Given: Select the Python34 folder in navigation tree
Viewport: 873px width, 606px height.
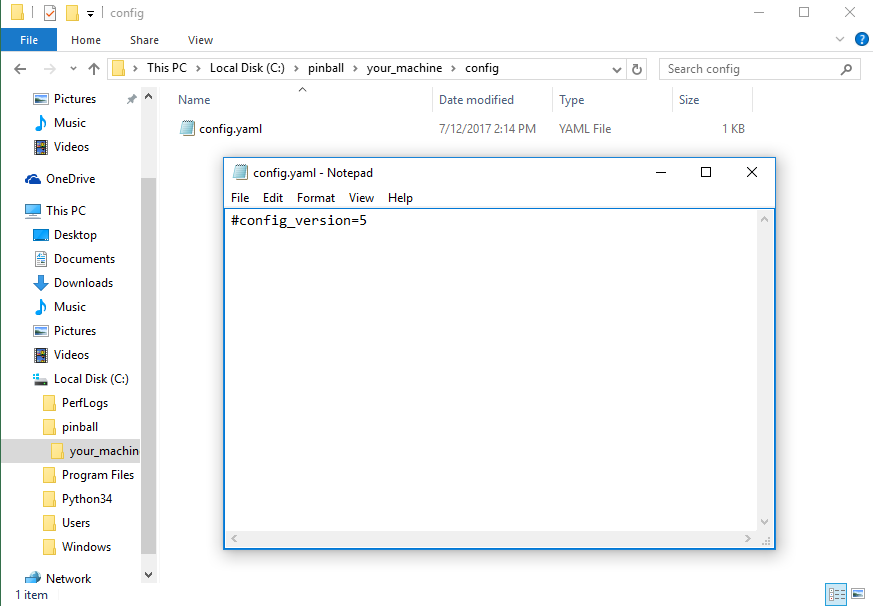Looking at the screenshot, I should 82,499.
